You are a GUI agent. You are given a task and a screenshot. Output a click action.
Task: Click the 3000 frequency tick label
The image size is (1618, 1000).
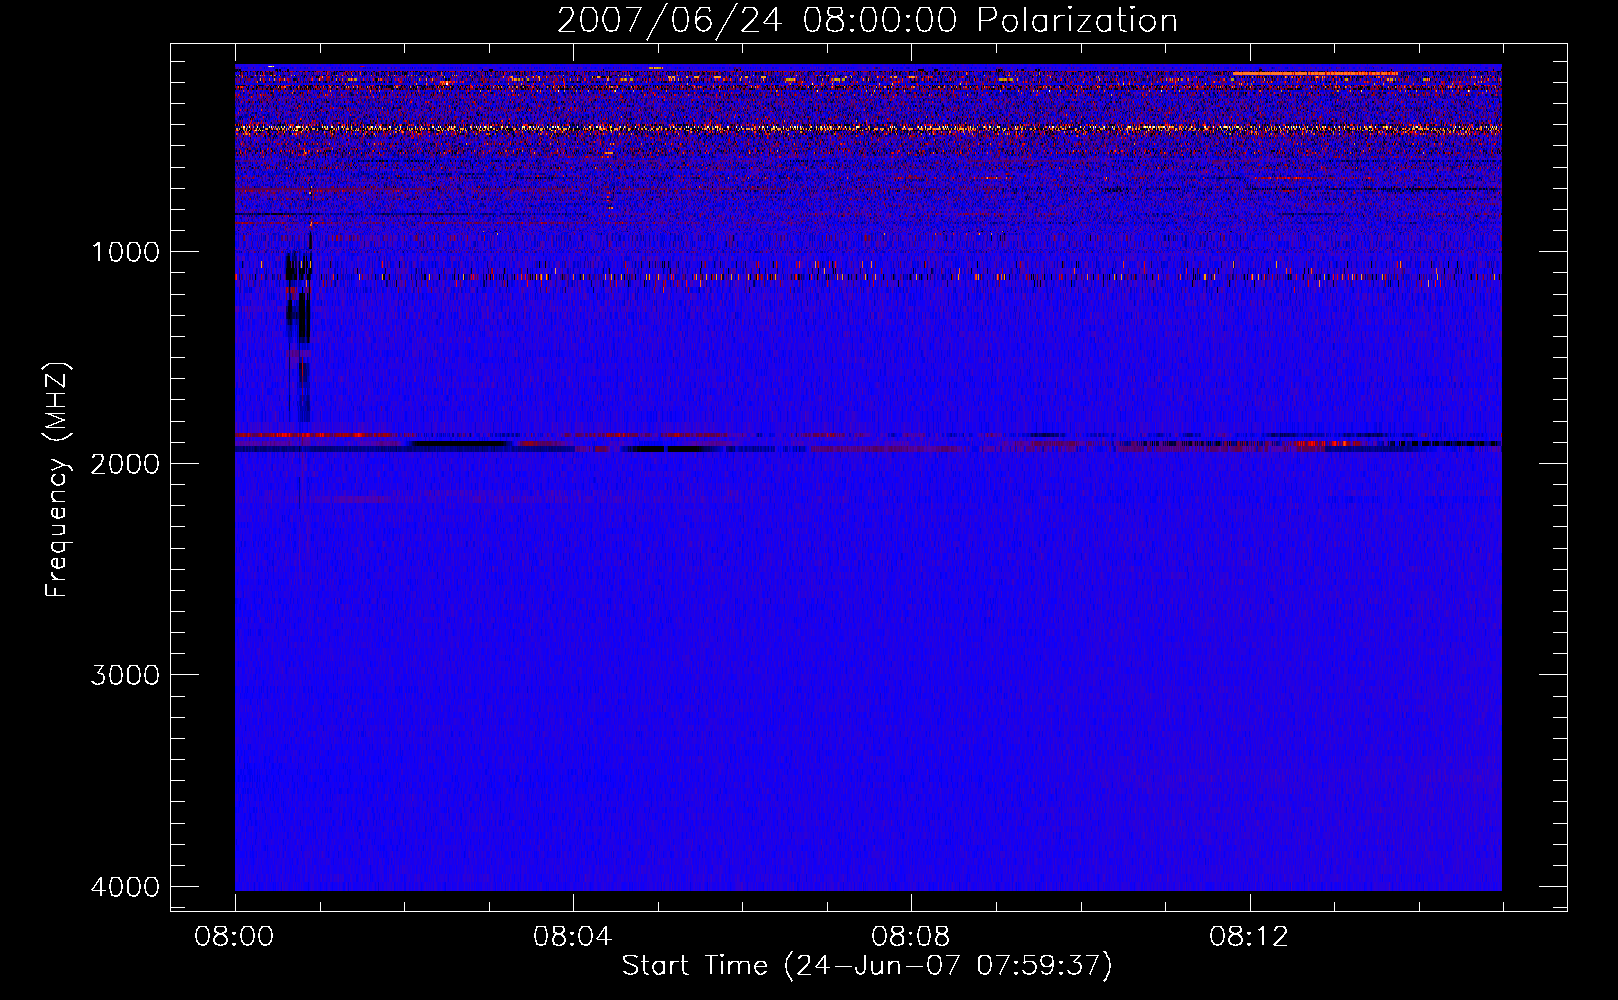(125, 675)
